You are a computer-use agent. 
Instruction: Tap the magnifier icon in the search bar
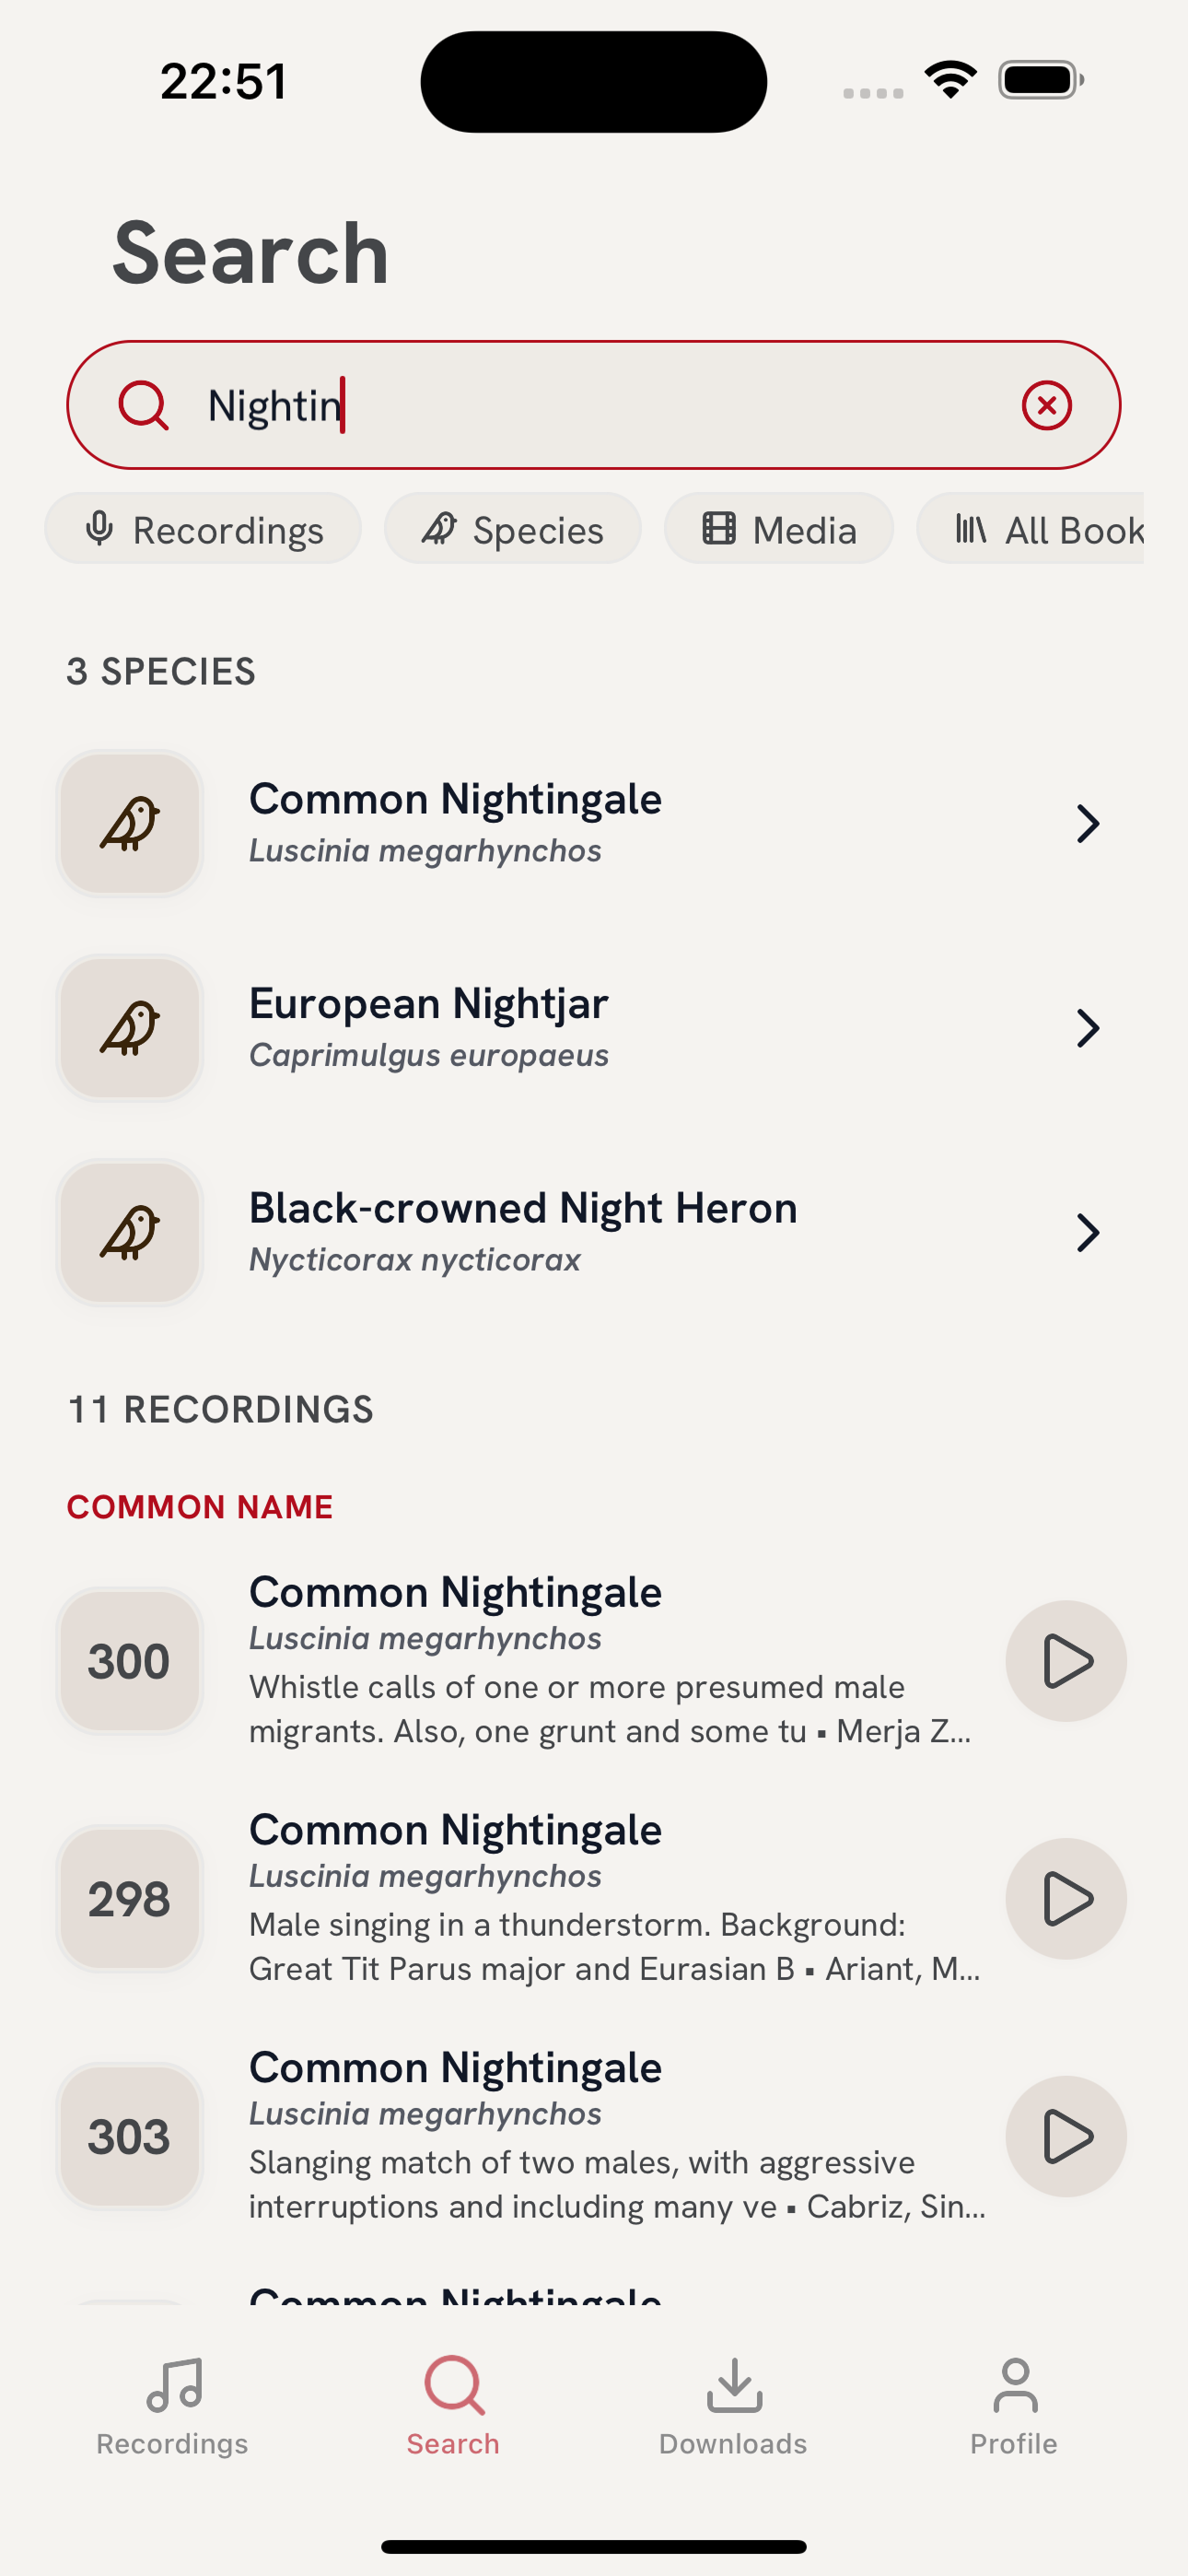coord(143,405)
